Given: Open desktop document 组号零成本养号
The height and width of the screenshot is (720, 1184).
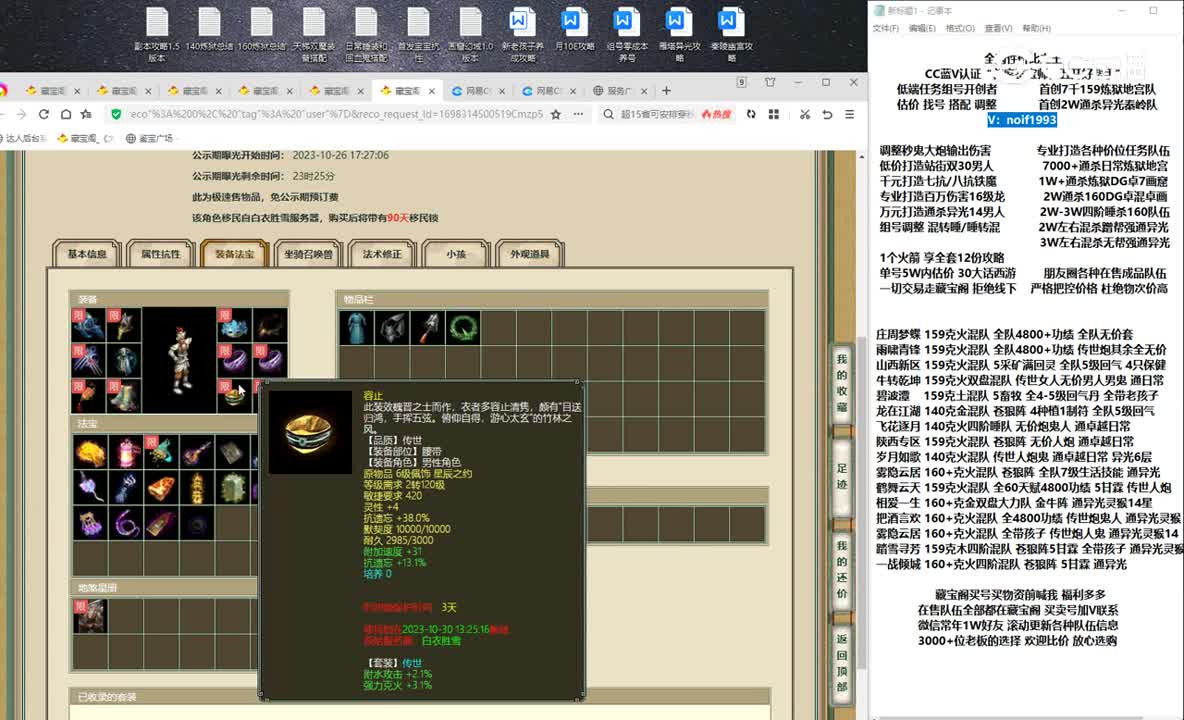Looking at the screenshot, I should 626,35.
